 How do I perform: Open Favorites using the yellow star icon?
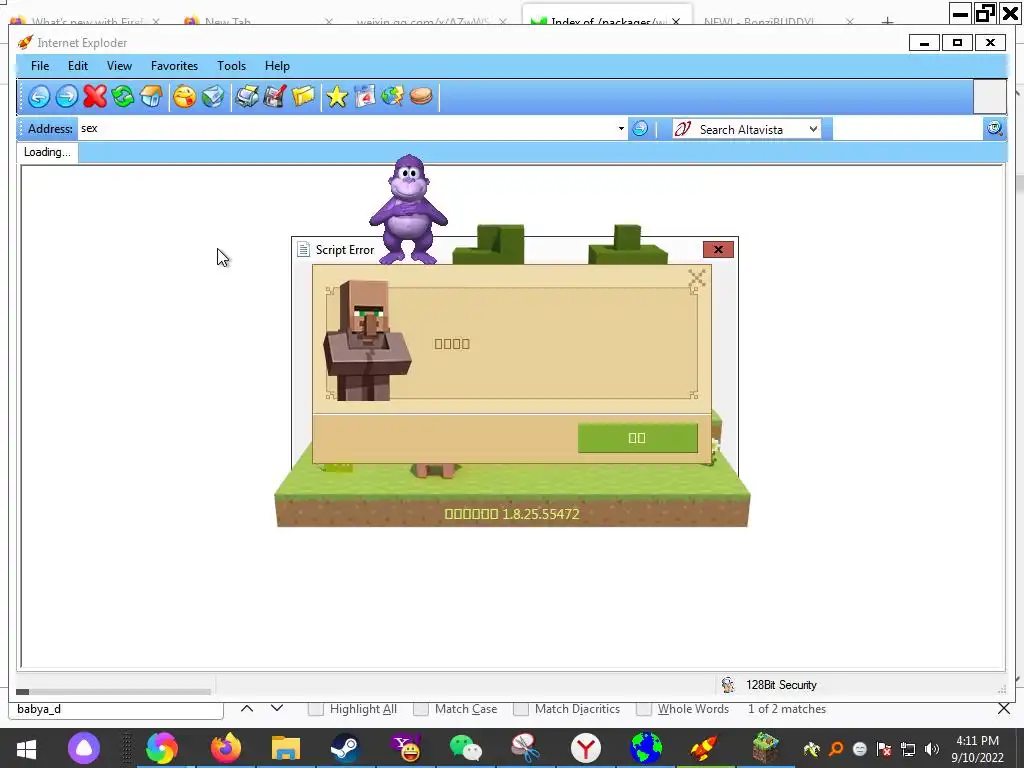pyautogui.click(x=337, y=97)
